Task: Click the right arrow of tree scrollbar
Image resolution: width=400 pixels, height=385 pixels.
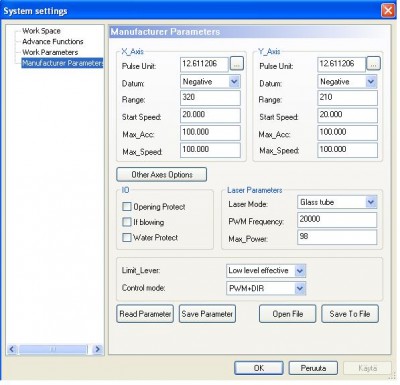Action: point(97,349)
